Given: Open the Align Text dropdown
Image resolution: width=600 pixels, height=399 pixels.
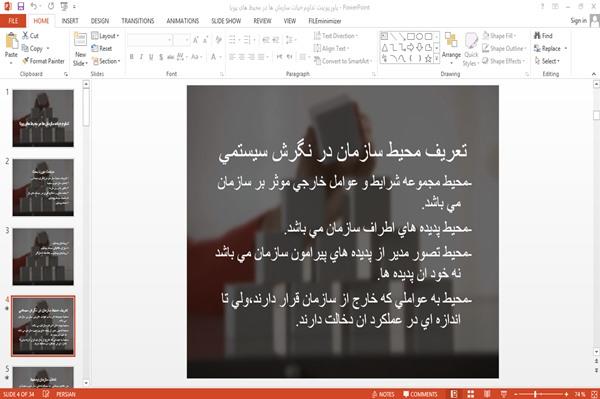Looking at the screenshot, I should 331,48.
